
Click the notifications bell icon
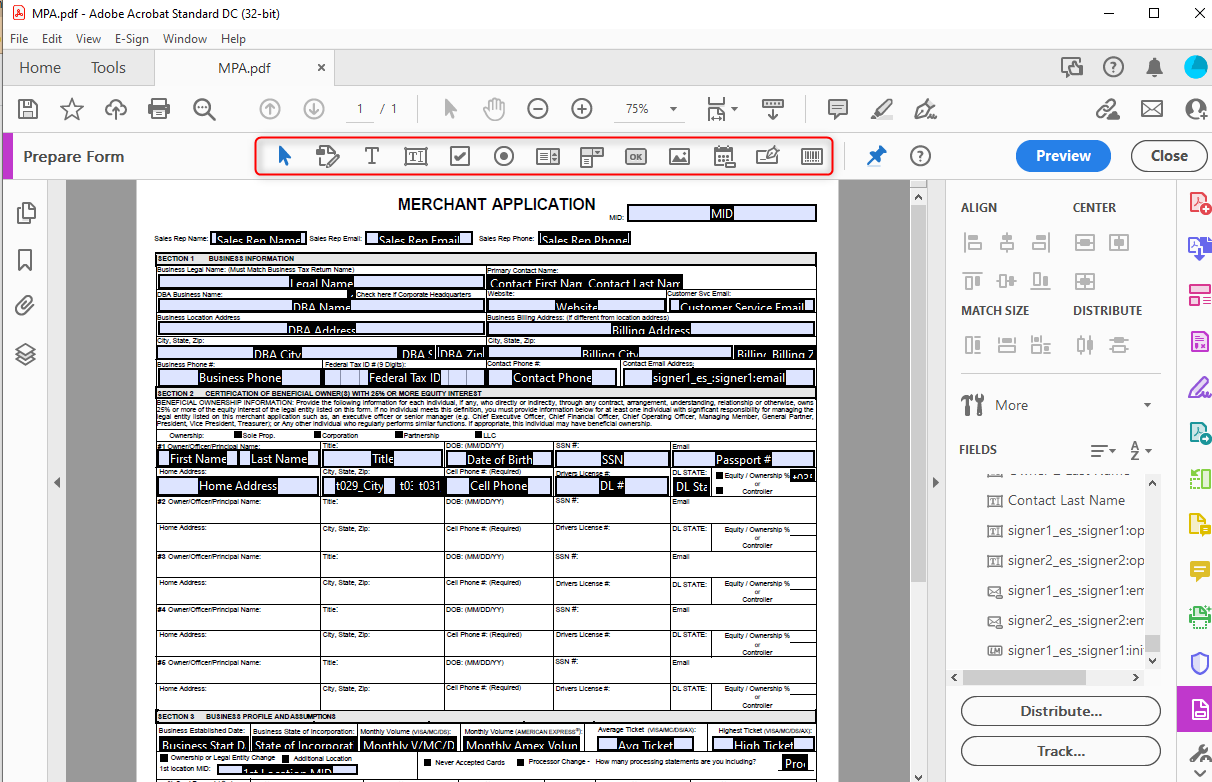coord(1154,67)
